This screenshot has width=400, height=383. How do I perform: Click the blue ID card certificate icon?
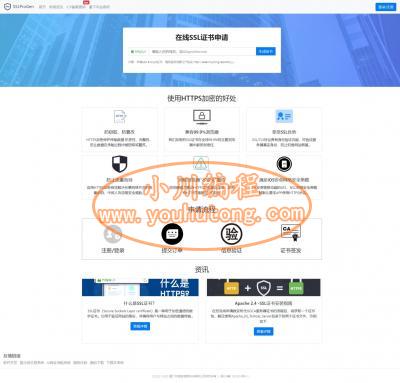click(x=284, y=116)
